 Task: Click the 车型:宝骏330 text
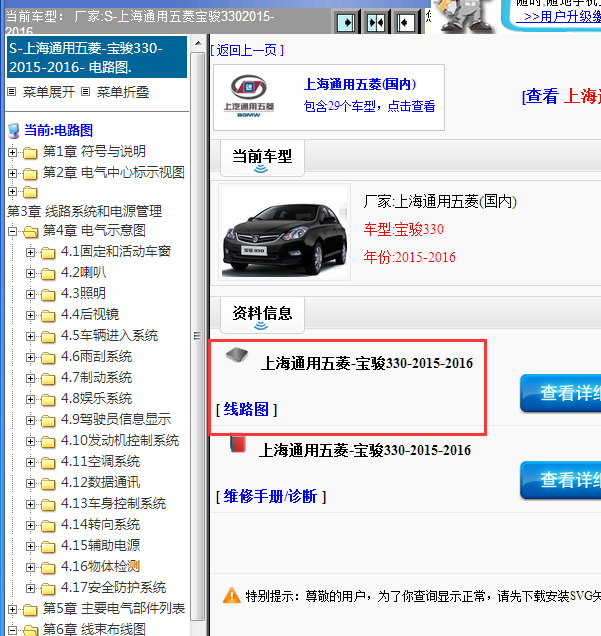point(404,229)
